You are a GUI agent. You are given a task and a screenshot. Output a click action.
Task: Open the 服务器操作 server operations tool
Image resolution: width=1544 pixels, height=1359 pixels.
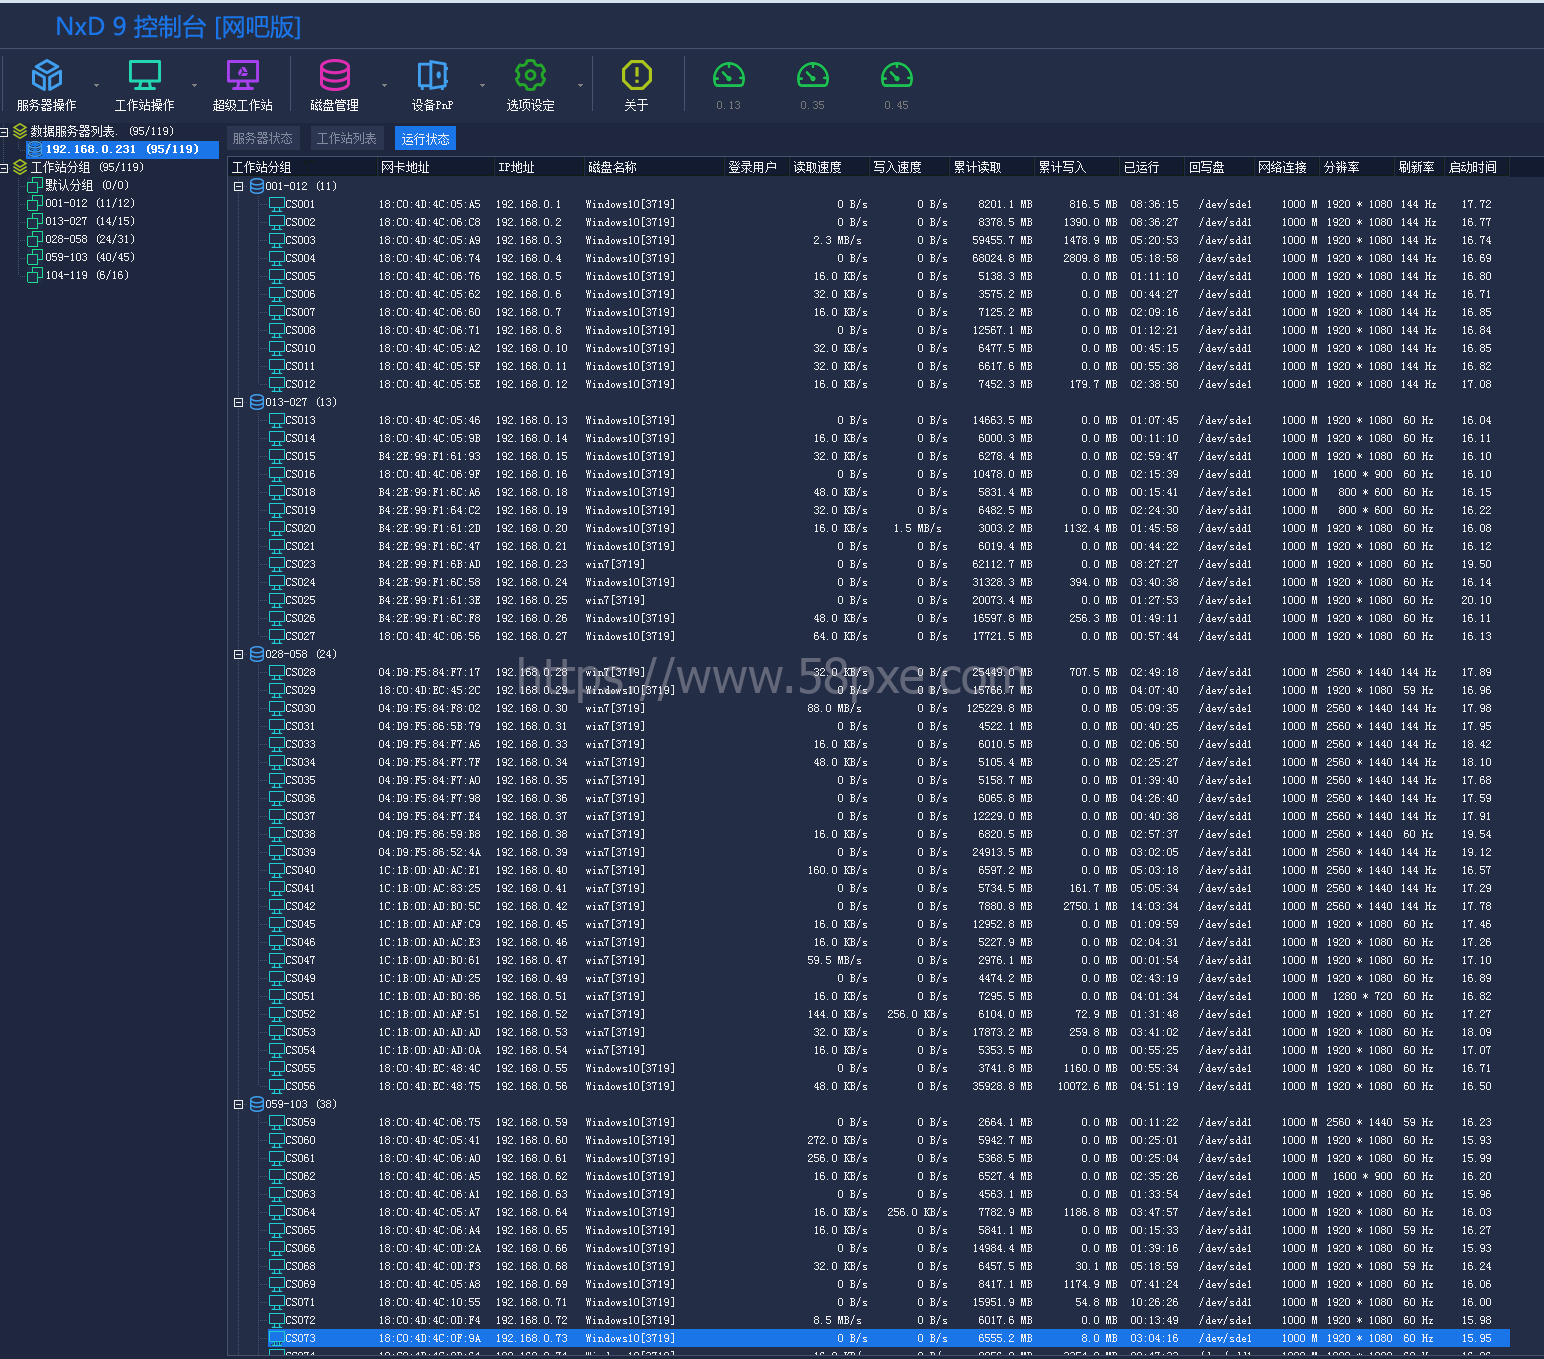tap(47, 84)
